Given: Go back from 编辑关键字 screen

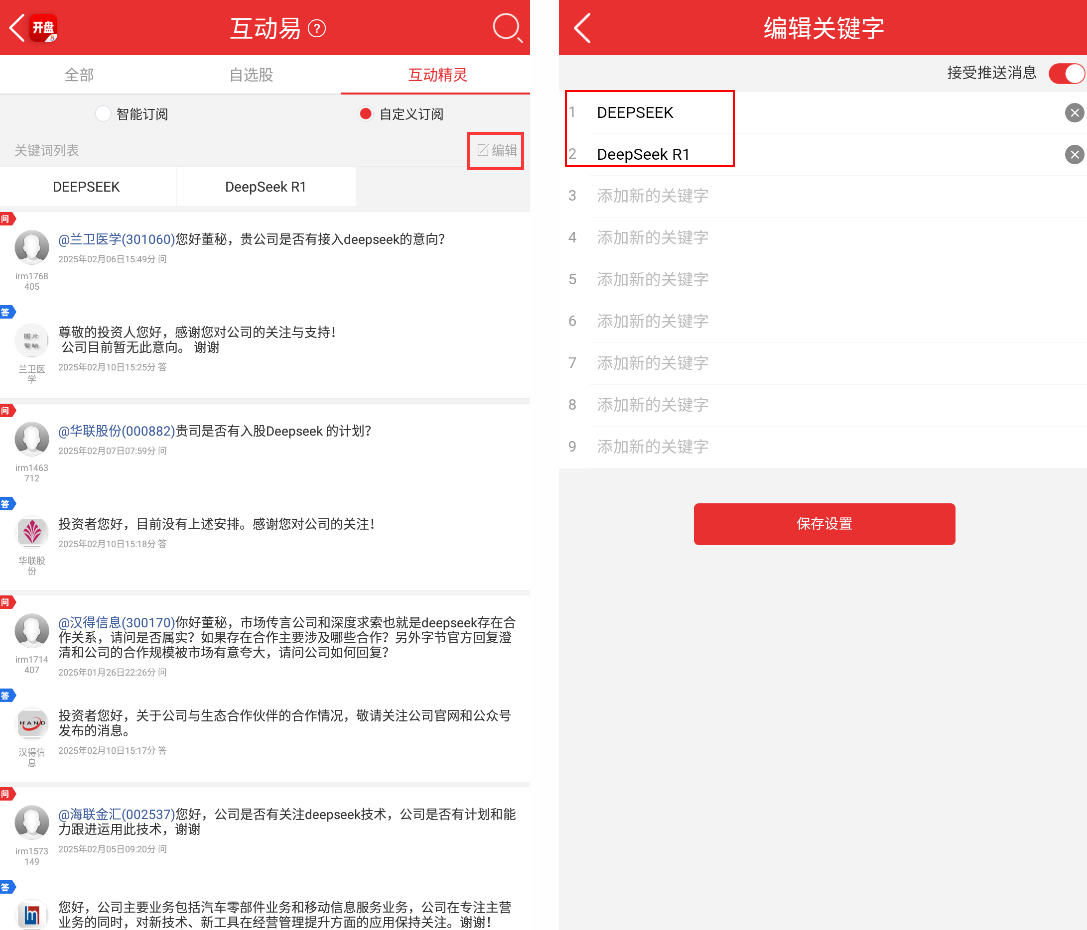Looking at the screenshot, I should point(582,28).
